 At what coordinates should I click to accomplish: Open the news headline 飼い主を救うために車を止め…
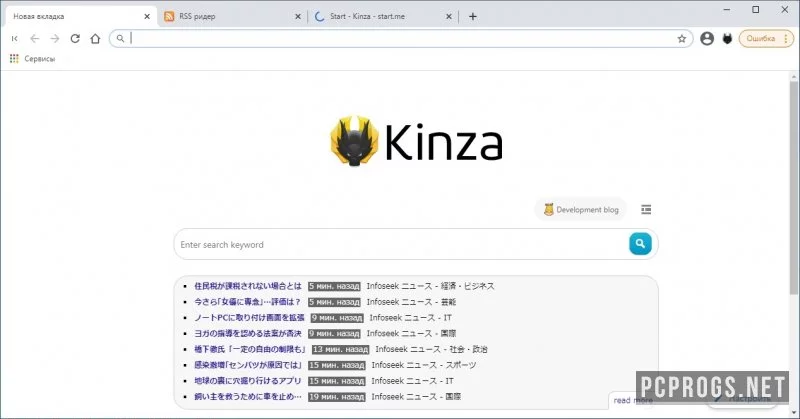click(x=248, y=397)
